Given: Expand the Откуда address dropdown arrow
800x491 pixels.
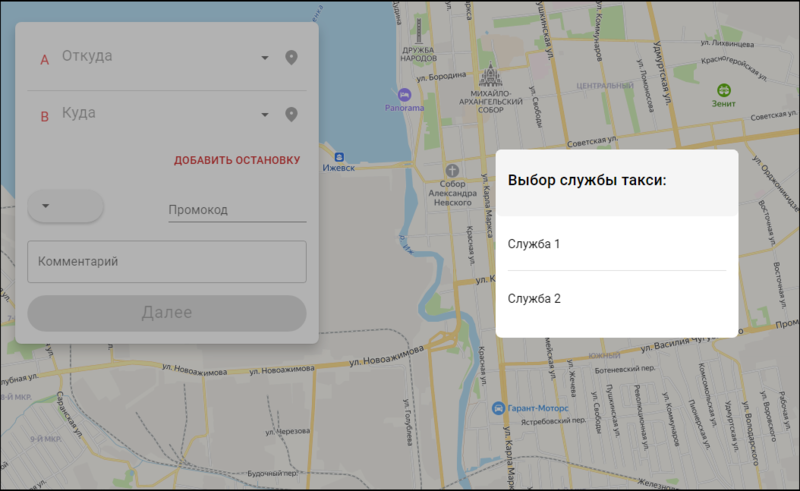Looking at the screenshot, I should [x=265, y=58].
